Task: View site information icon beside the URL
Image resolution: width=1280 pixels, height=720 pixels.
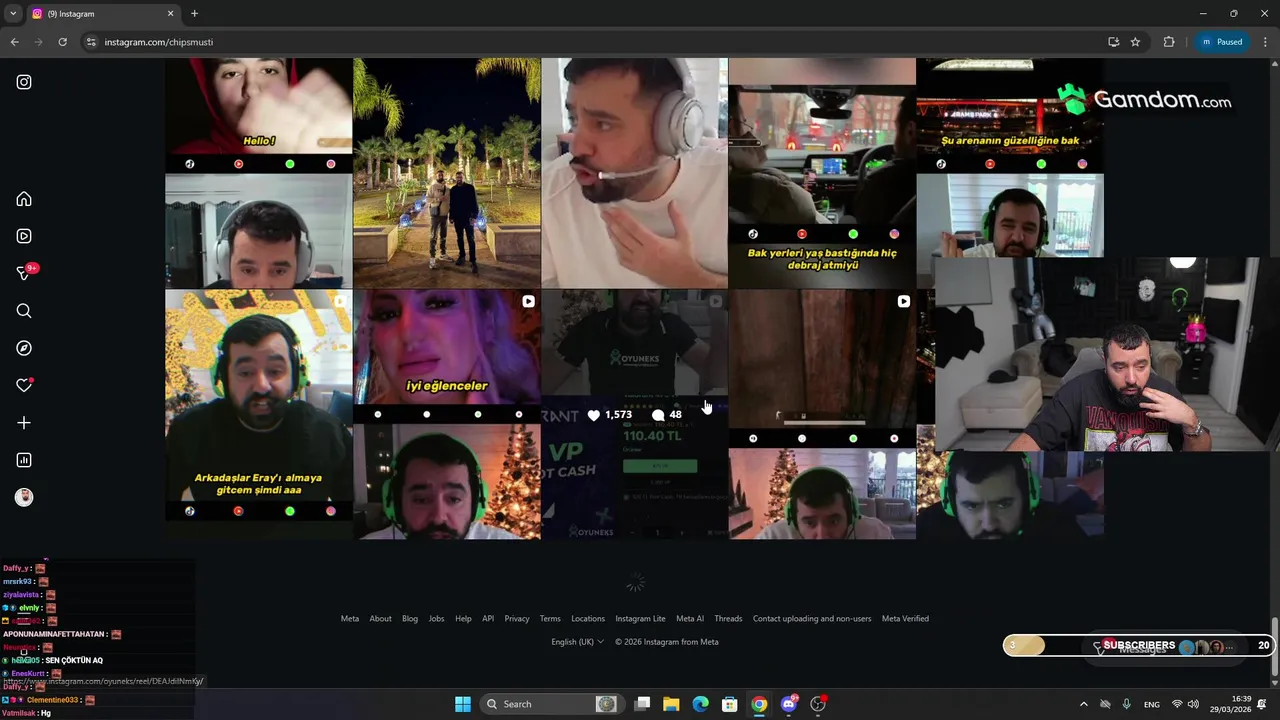Action: (x=91, y=42)
